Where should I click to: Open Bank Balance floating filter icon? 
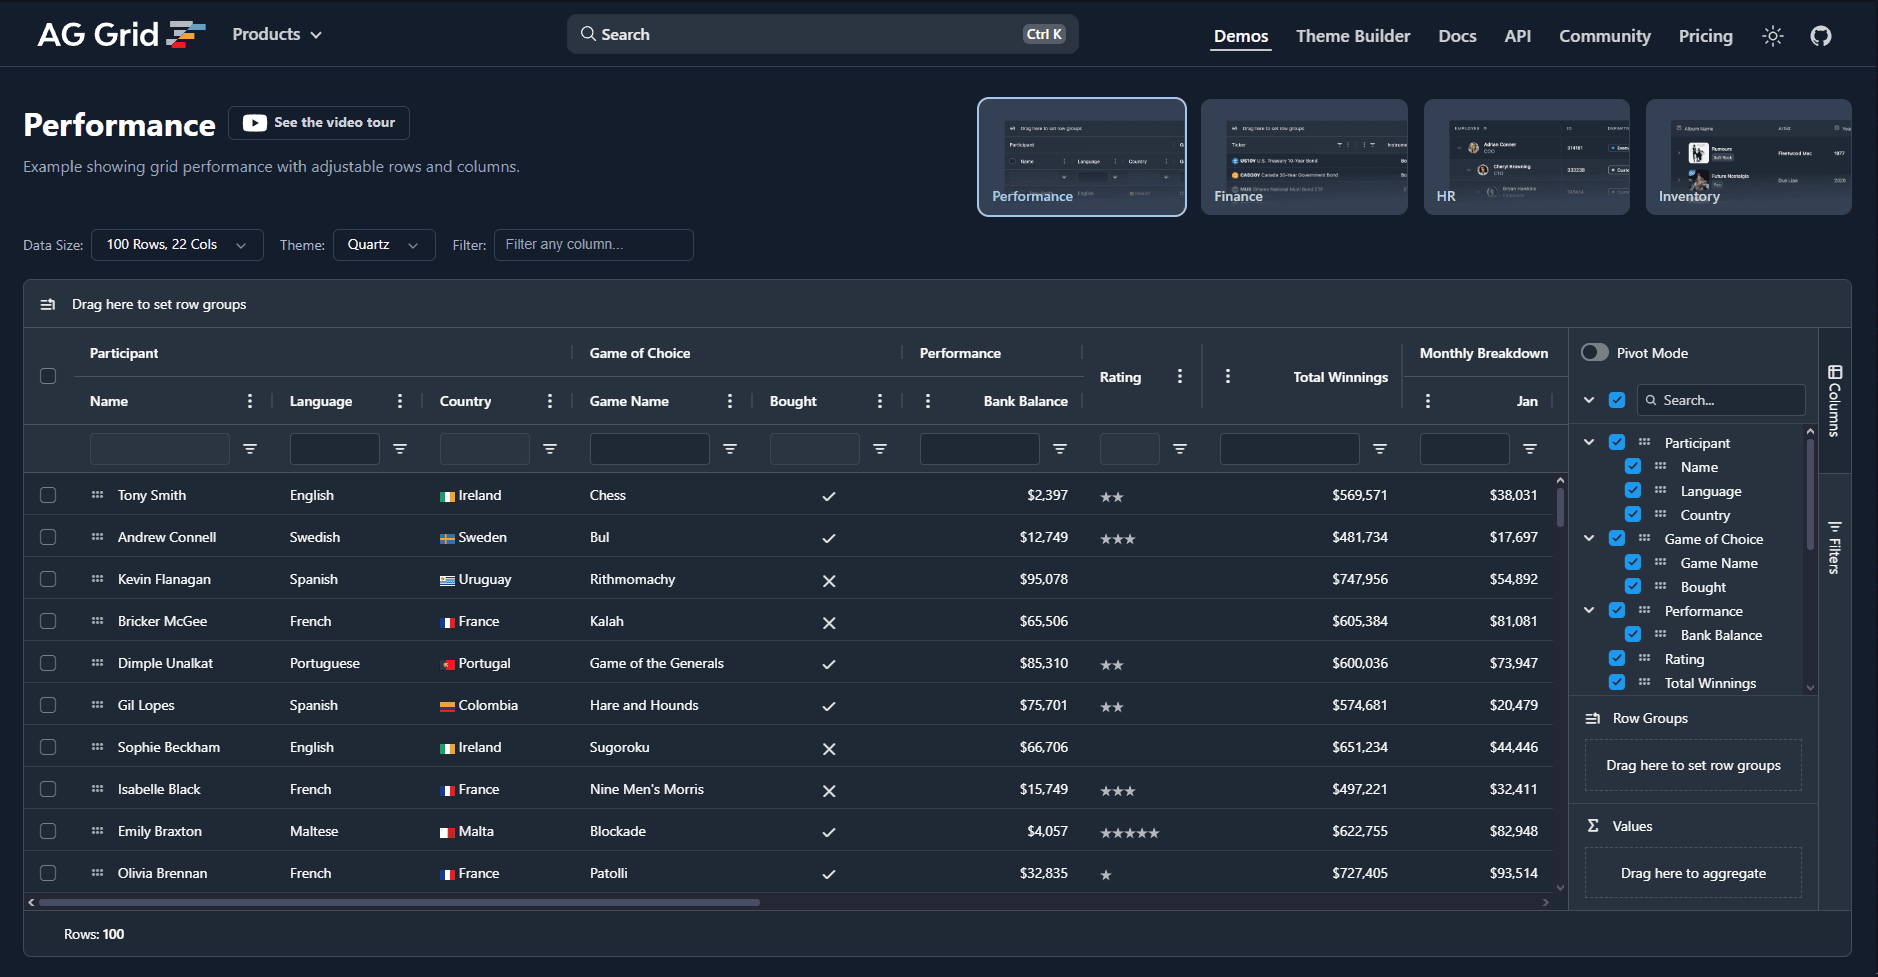[x=1060, y=449]
